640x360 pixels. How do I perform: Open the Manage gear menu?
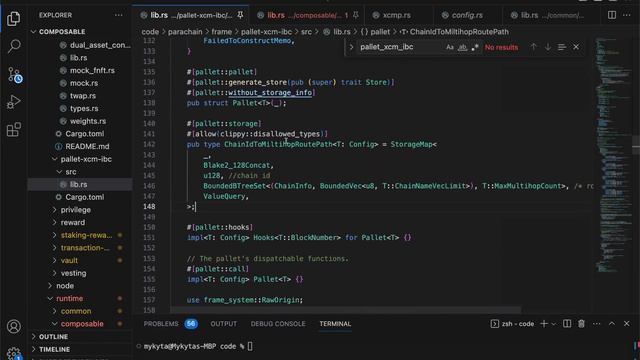(x=13, y=353)
